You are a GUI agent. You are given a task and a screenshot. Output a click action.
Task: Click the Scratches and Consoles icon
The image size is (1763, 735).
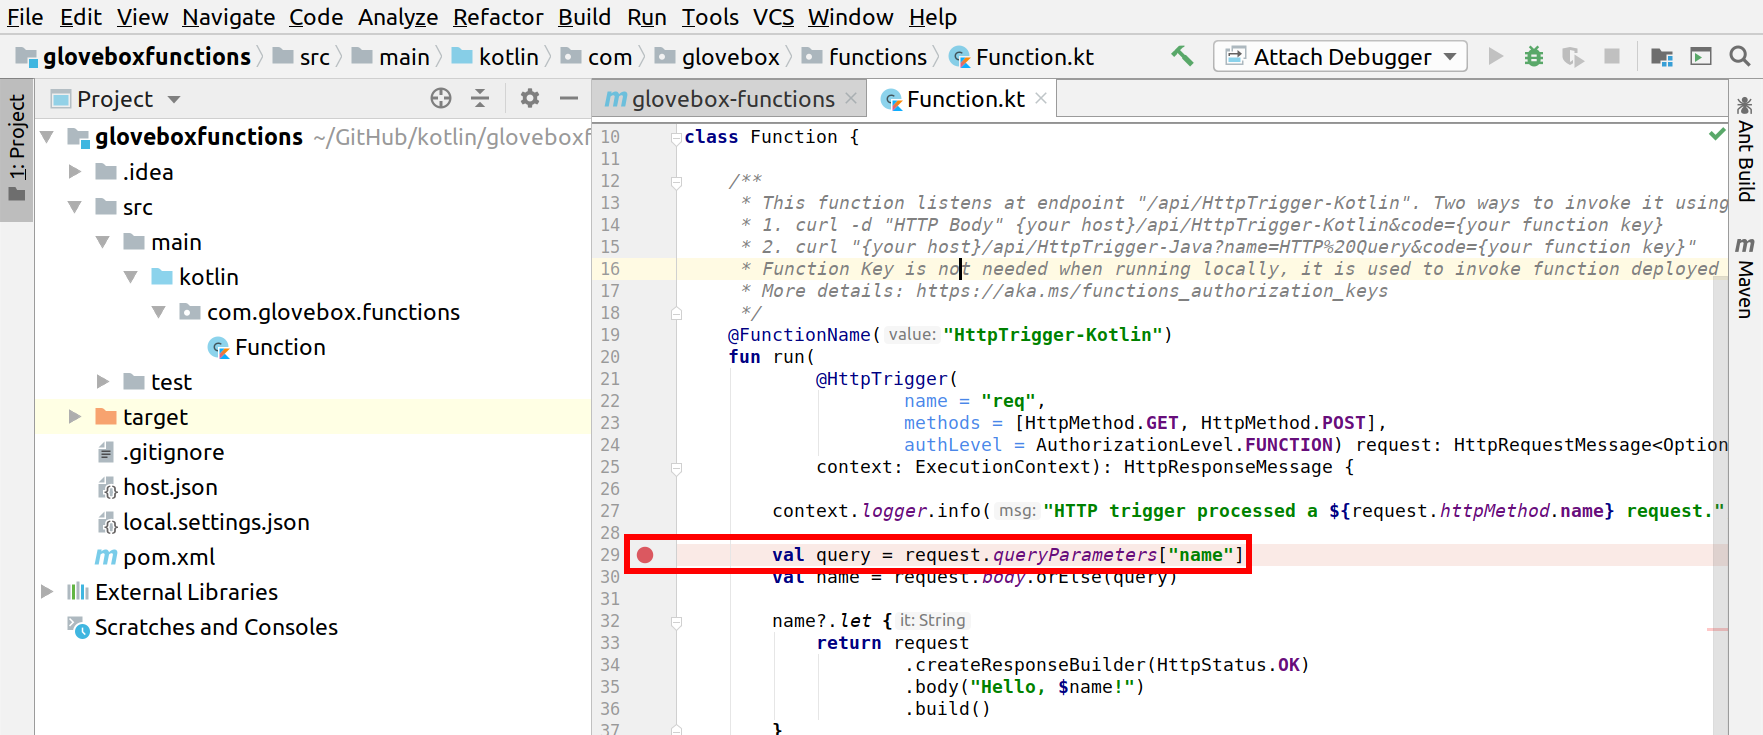pos(78,627)
